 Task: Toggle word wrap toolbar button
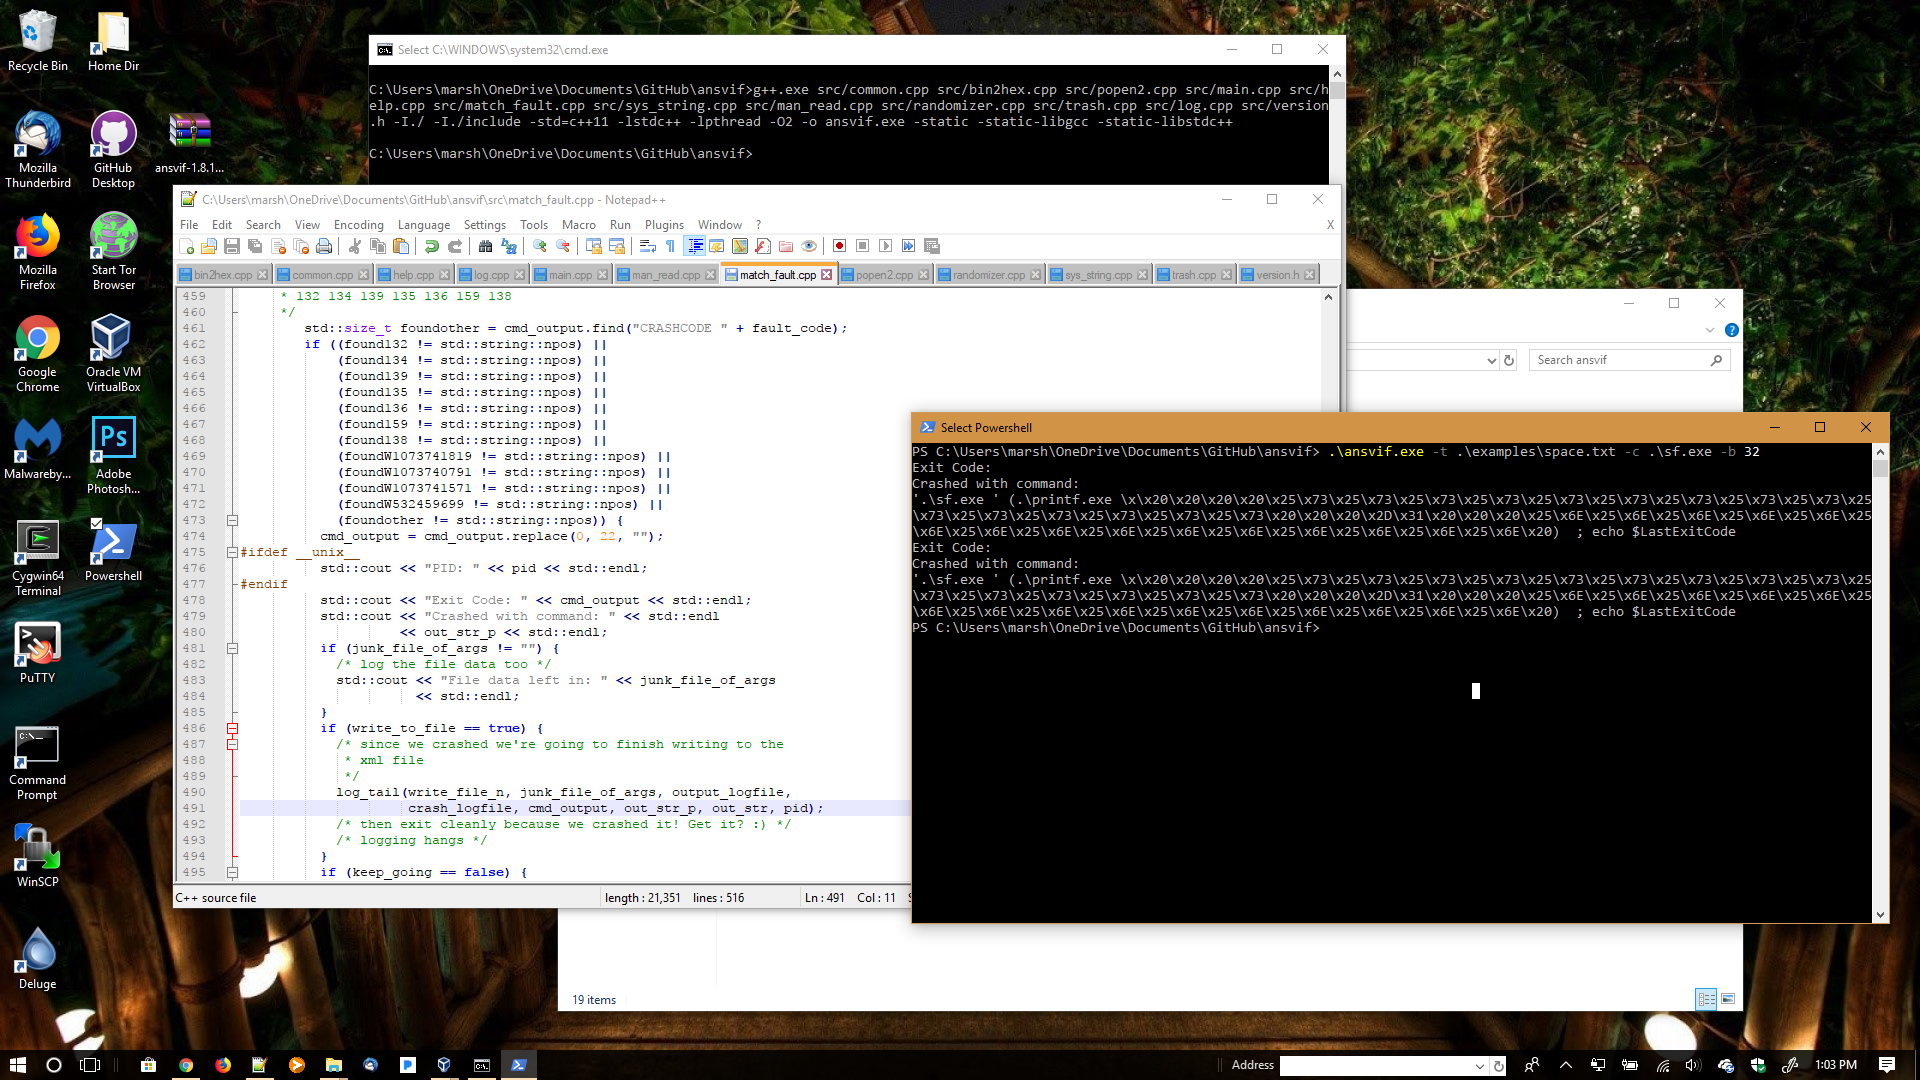647,246
